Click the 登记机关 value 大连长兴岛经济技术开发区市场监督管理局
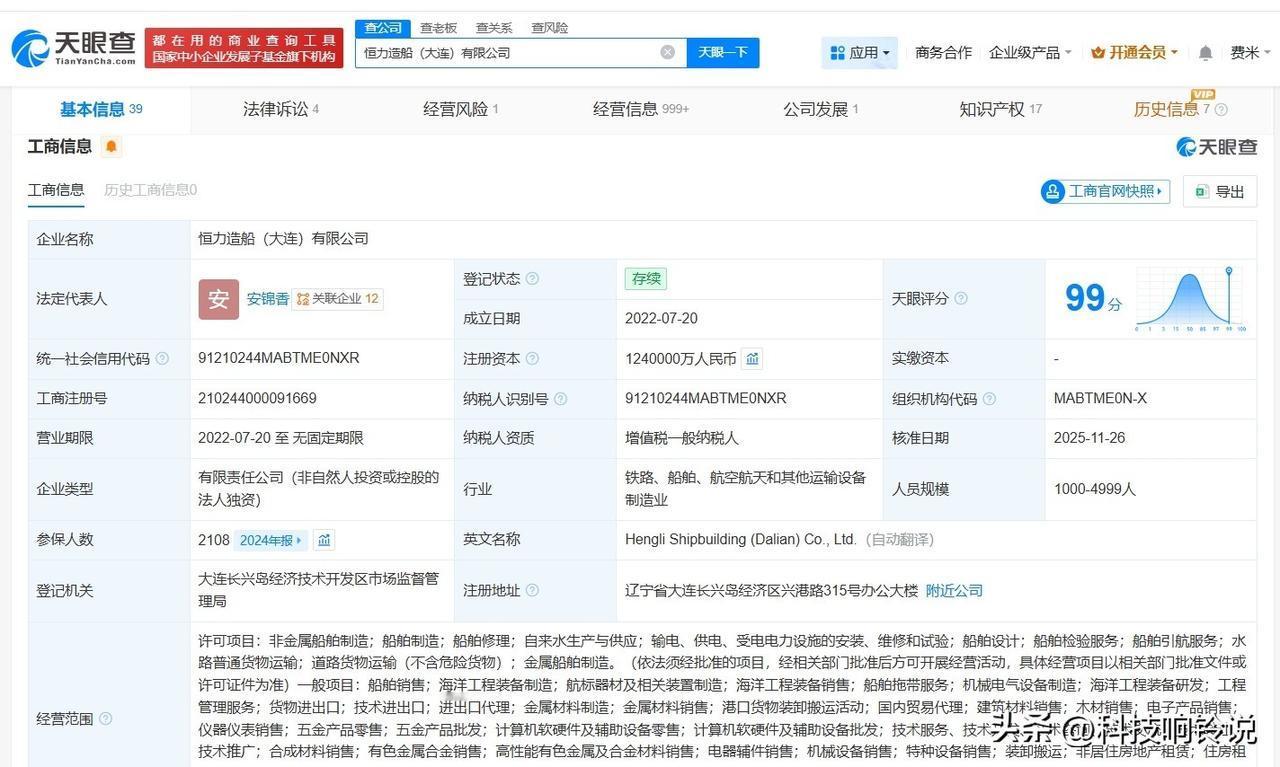This screenshot has height=767, width=1280. [319, 590]
